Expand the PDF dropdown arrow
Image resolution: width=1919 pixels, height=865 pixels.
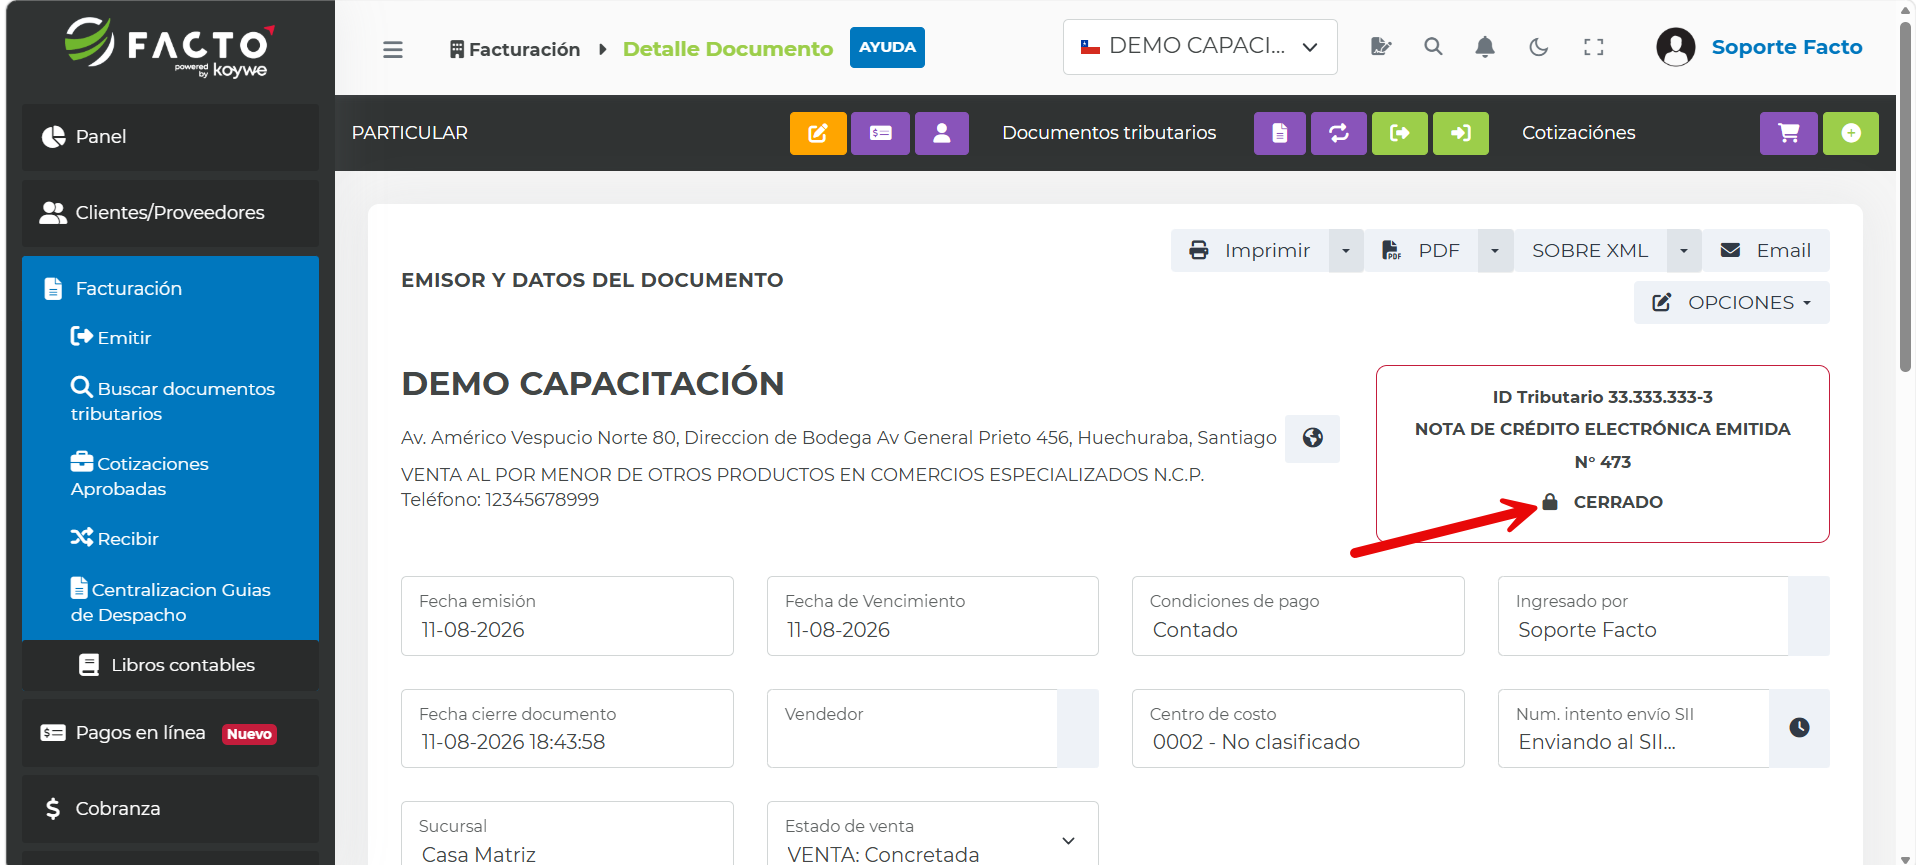pyautogui.click(x=1494, y=251)
